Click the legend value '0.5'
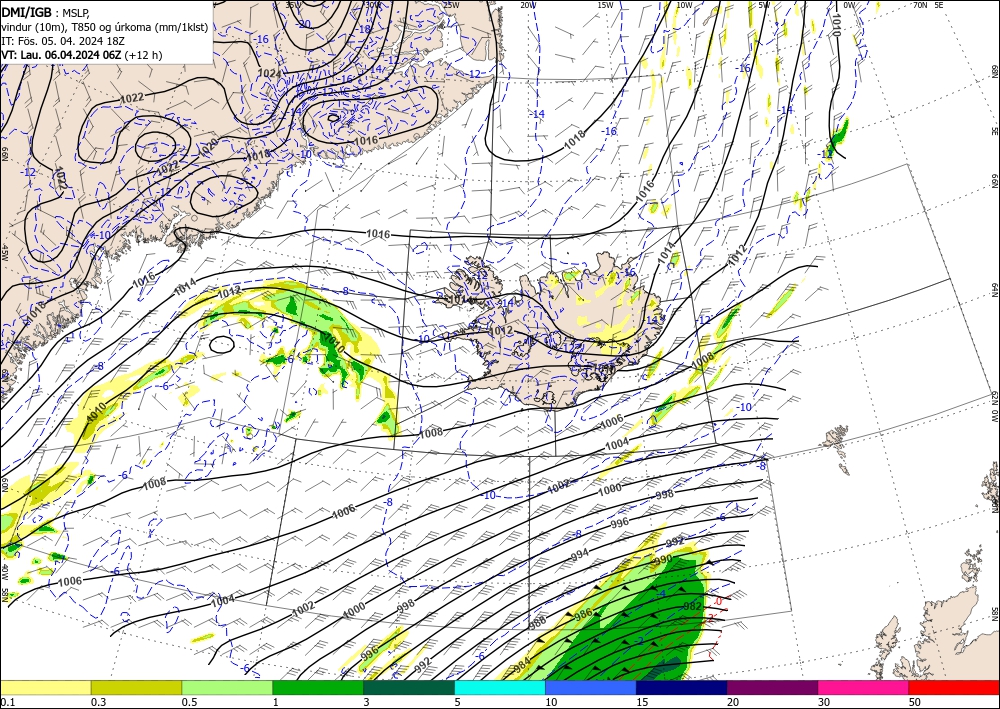Viewport: 1000px width, 709px height. [189, 702]
